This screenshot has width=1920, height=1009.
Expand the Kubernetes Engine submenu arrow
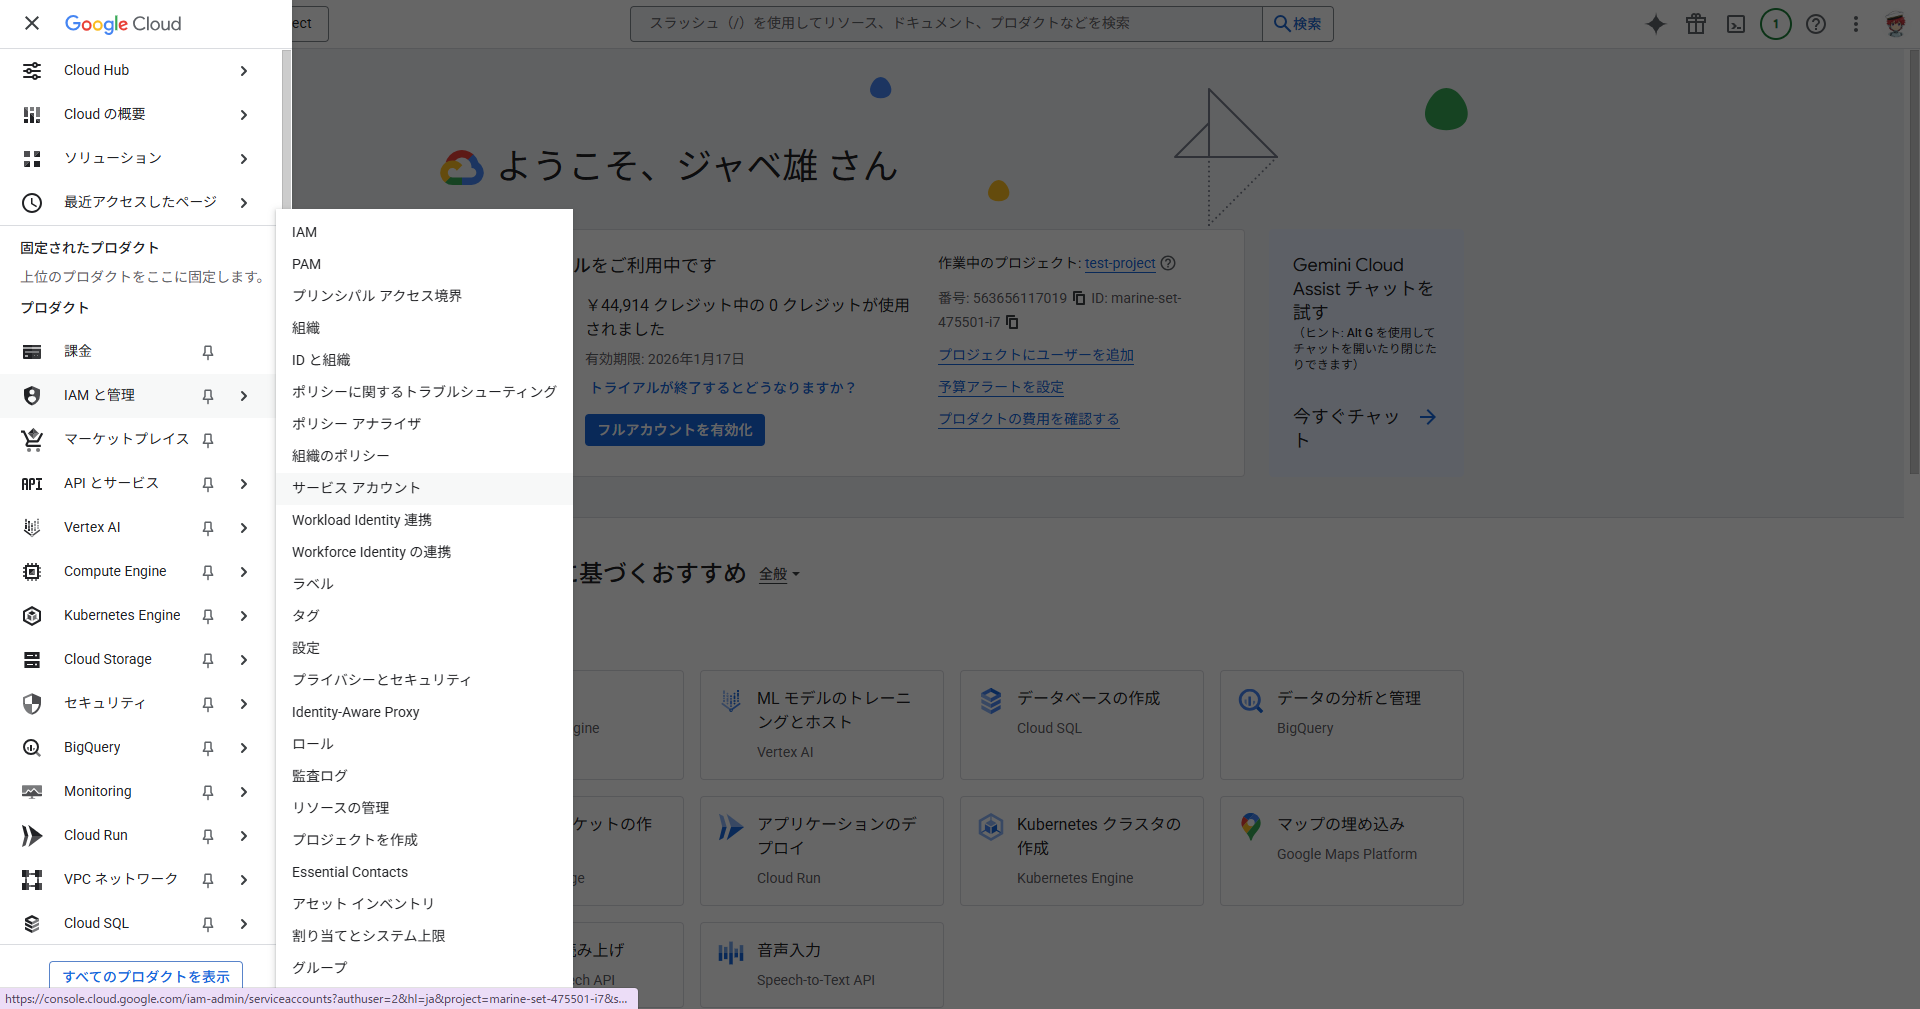[244, 616]
